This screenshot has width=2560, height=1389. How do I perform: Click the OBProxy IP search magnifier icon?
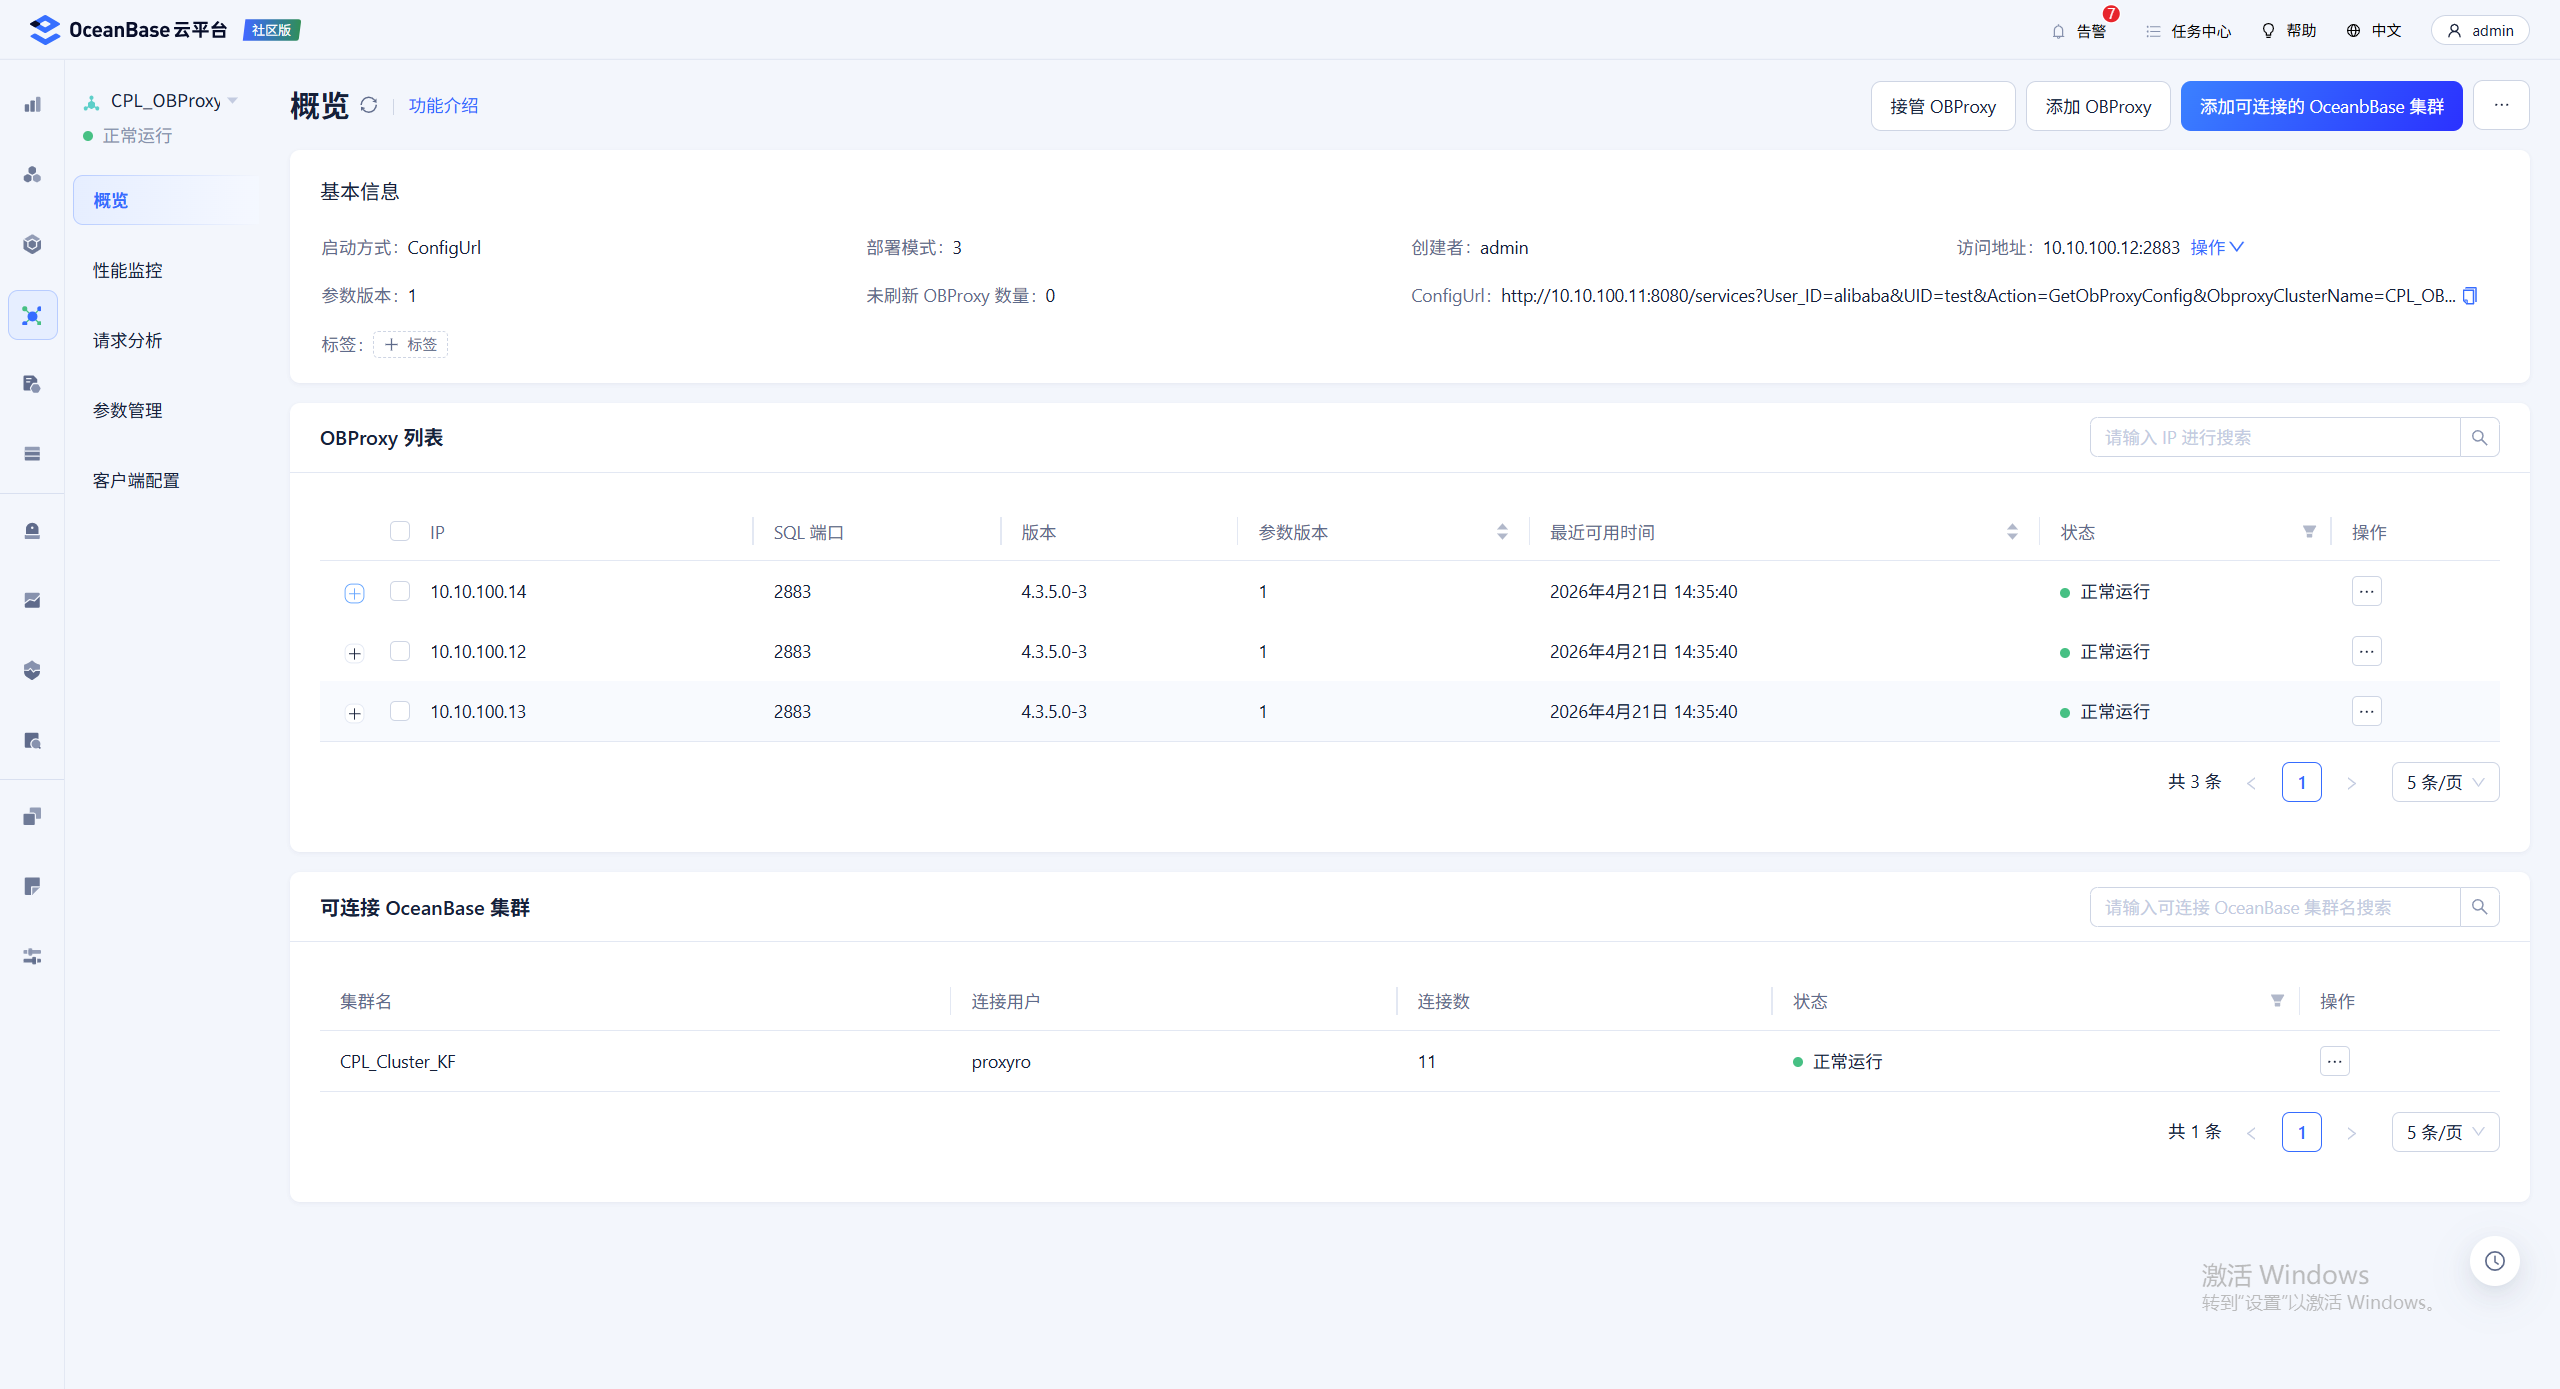pos(2479,438)
